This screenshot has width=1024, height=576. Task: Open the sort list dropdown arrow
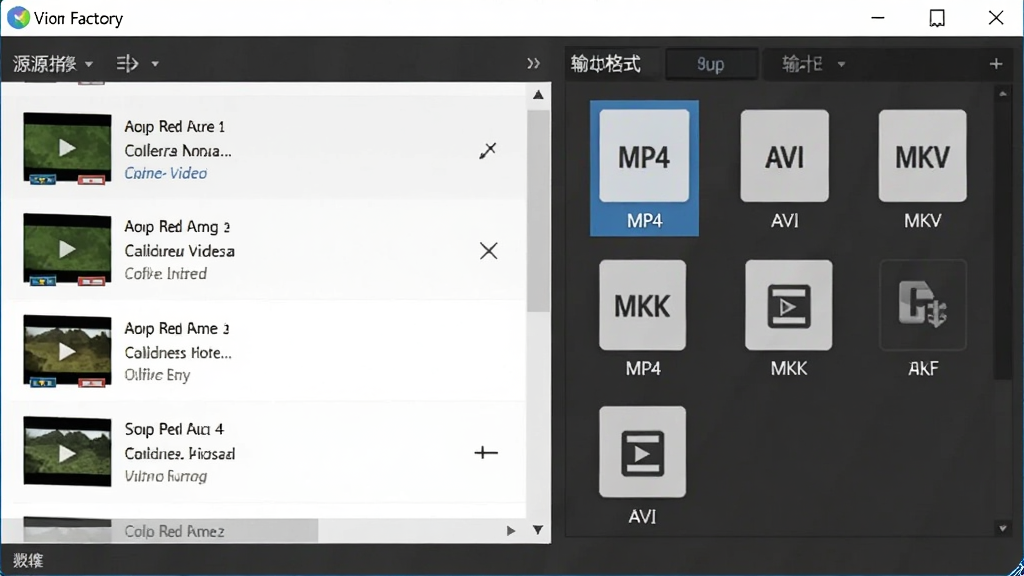pyautogui.click(x=155, y=64)
